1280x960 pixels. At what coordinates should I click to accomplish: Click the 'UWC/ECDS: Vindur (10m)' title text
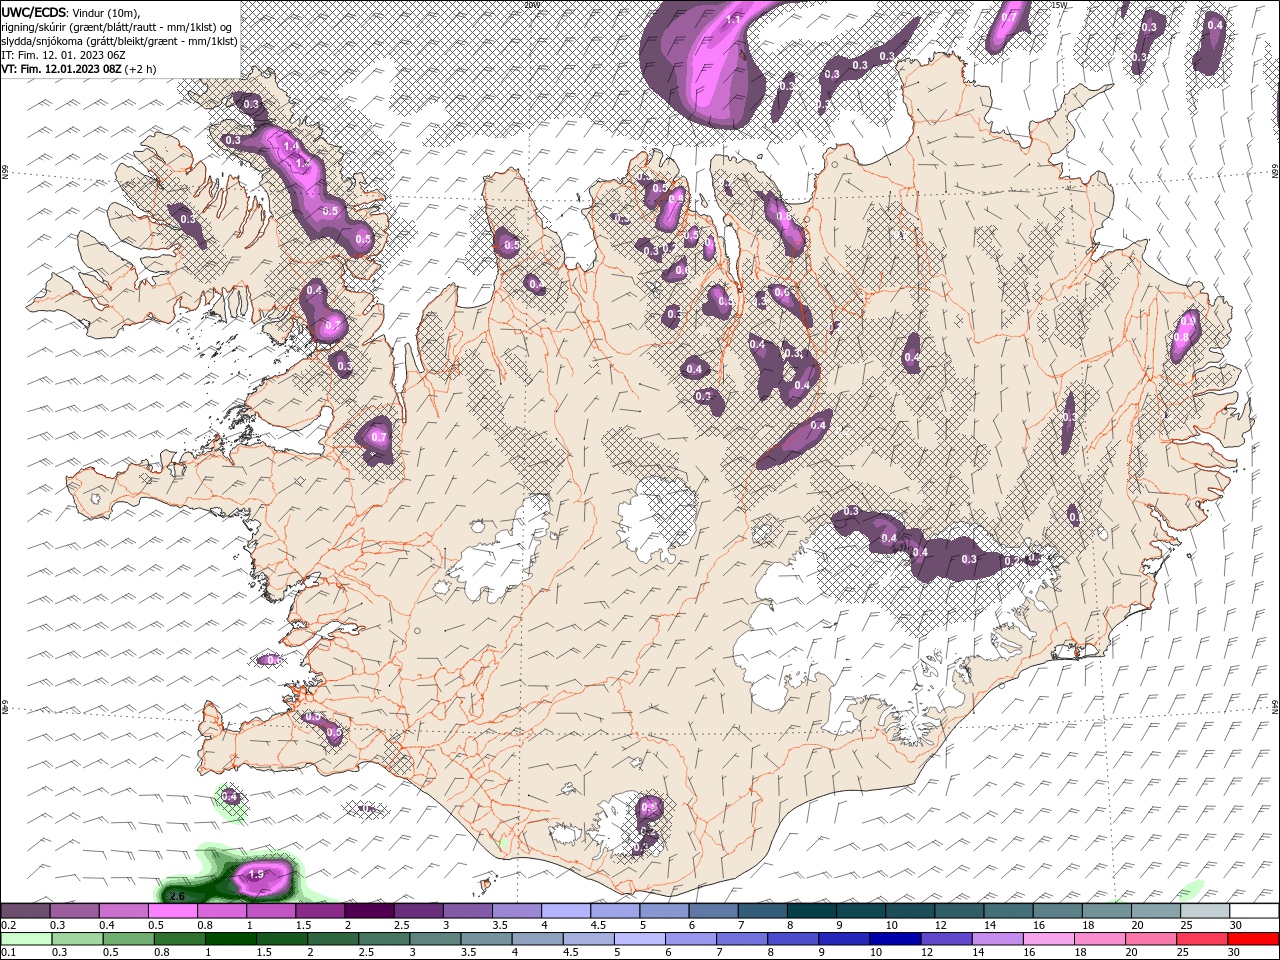(x=71, y=12)
